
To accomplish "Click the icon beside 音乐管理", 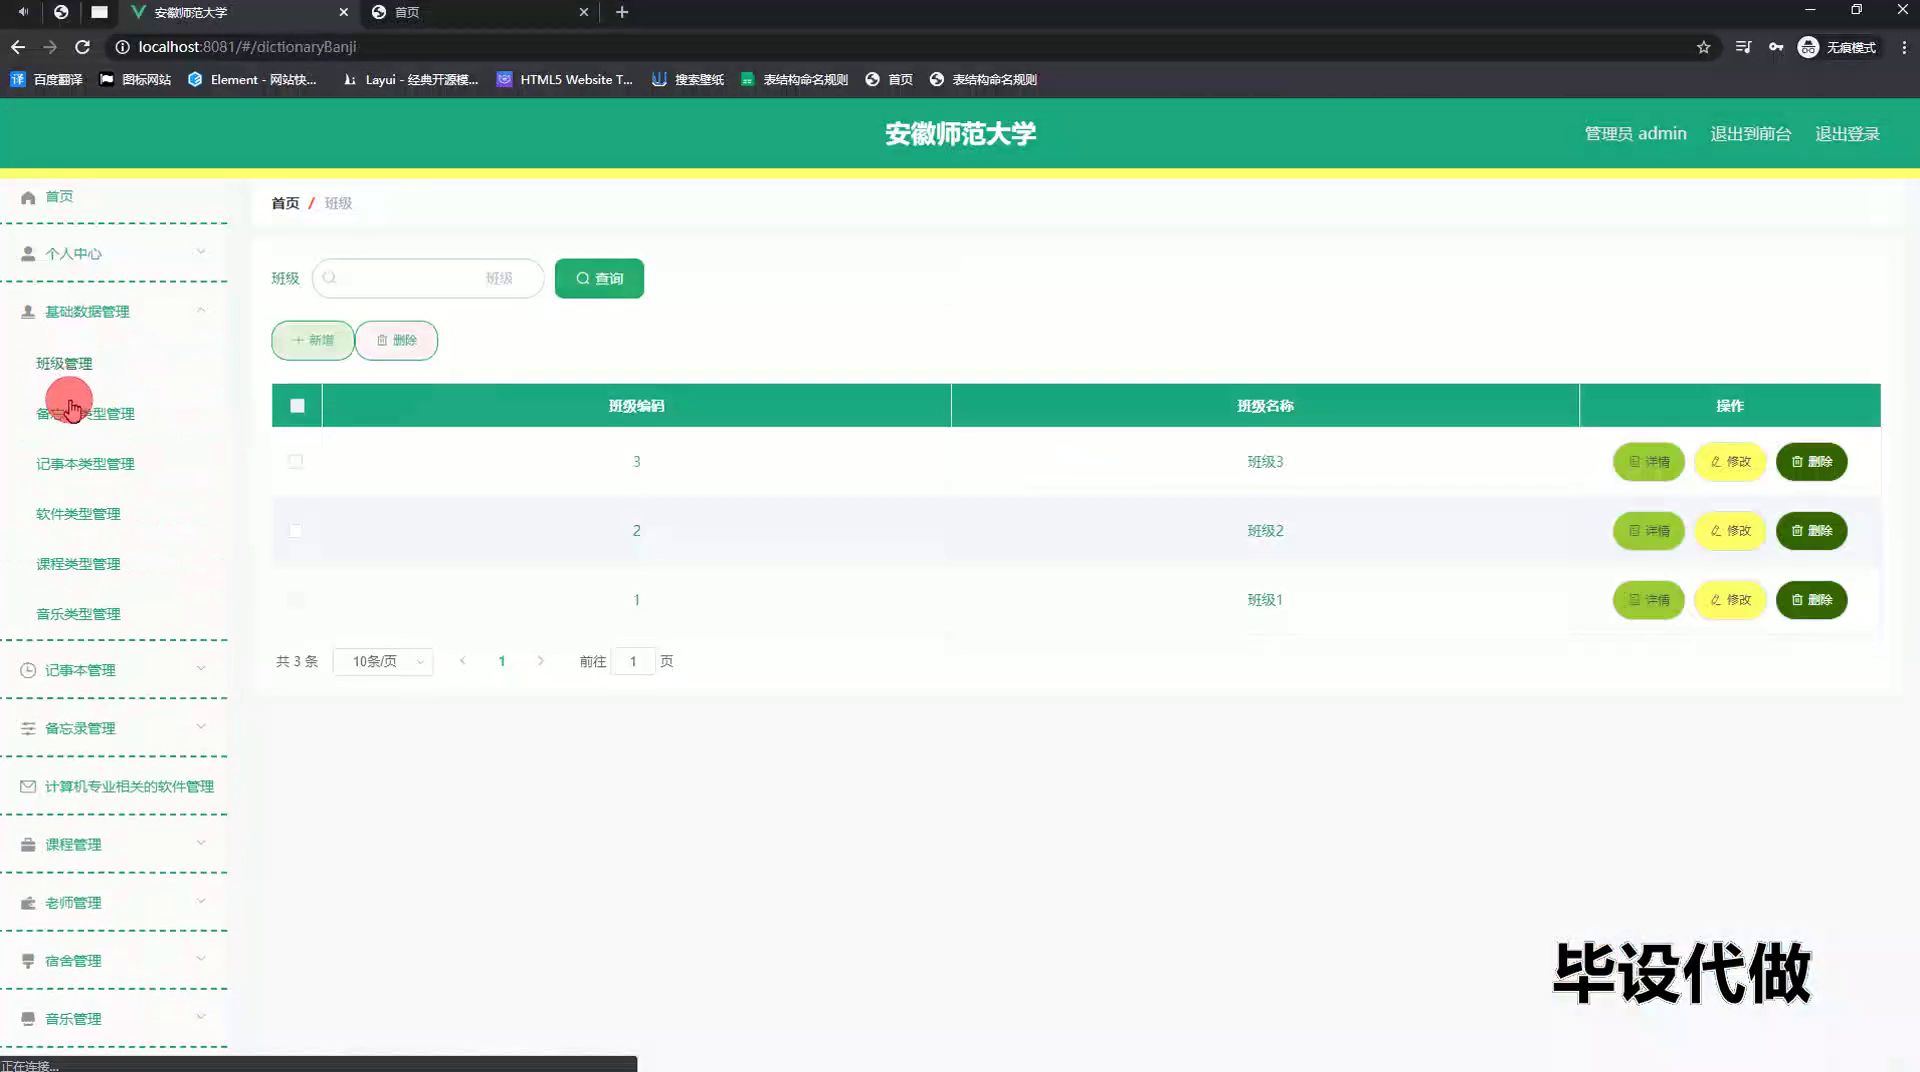I will [x=28, y=1018].
